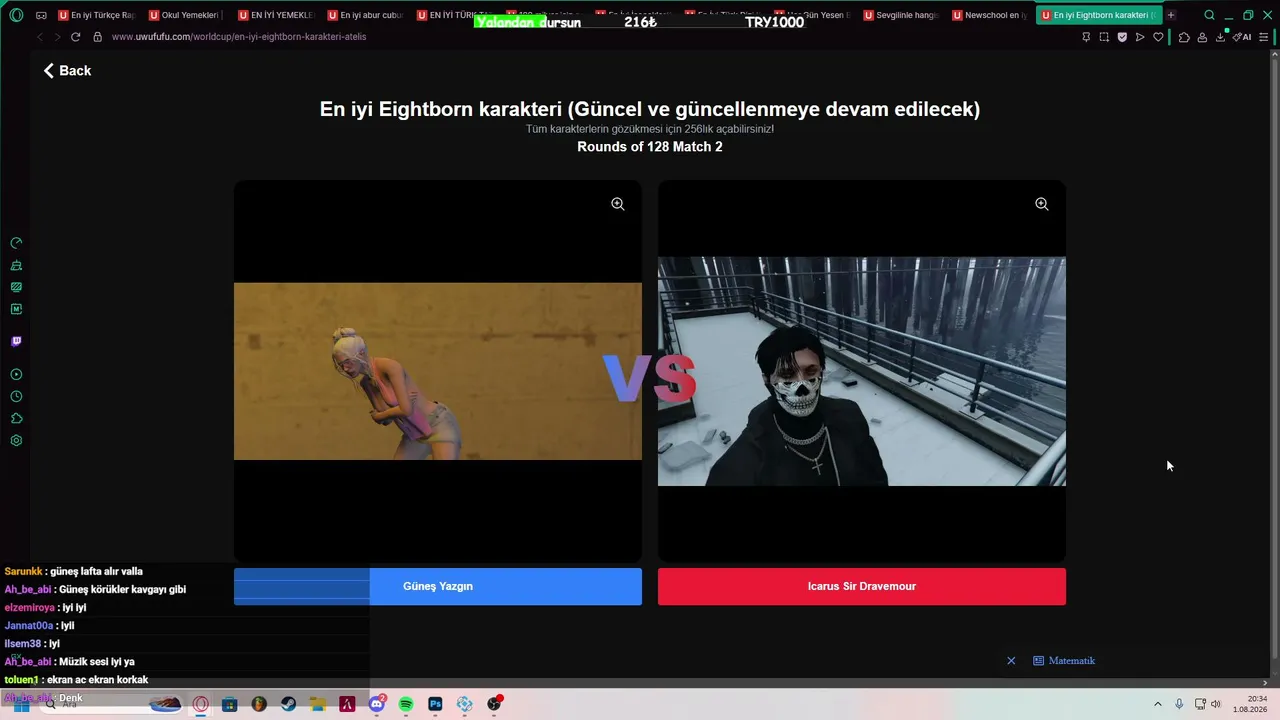The height and width of the screenshot is (720, 1280).
Task: Add page to bookmarks with heart icon
Action: point(1158,37)
